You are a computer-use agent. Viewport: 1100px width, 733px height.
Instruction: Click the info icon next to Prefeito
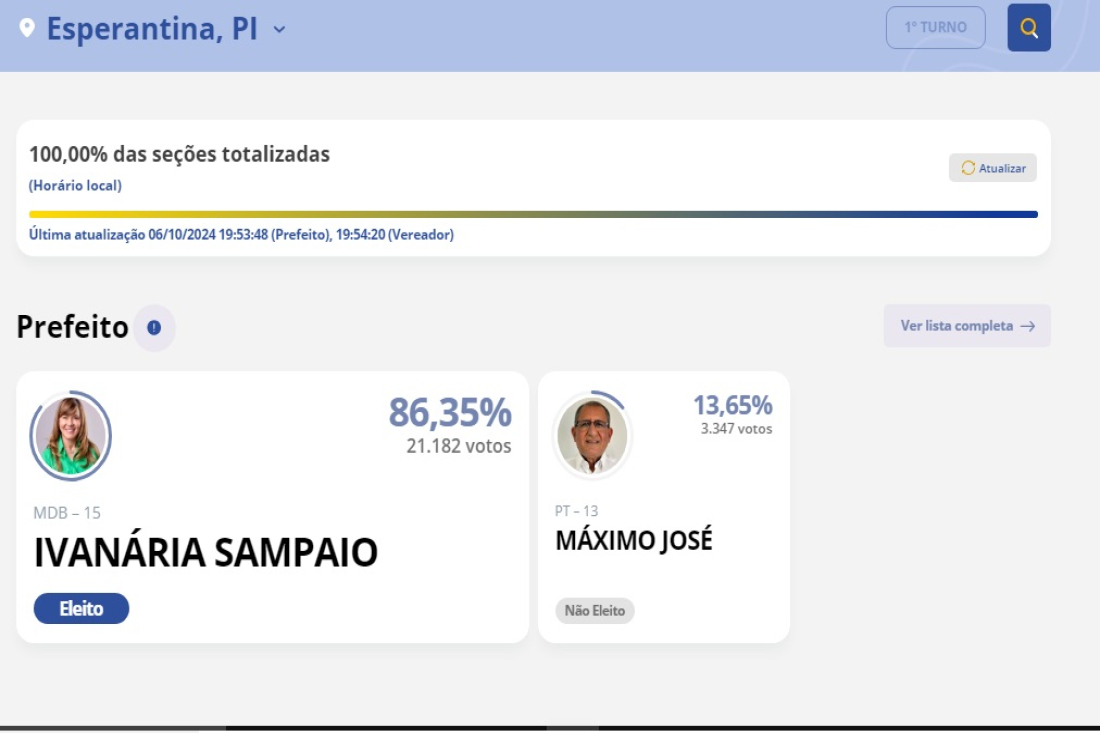click(154, 328)
